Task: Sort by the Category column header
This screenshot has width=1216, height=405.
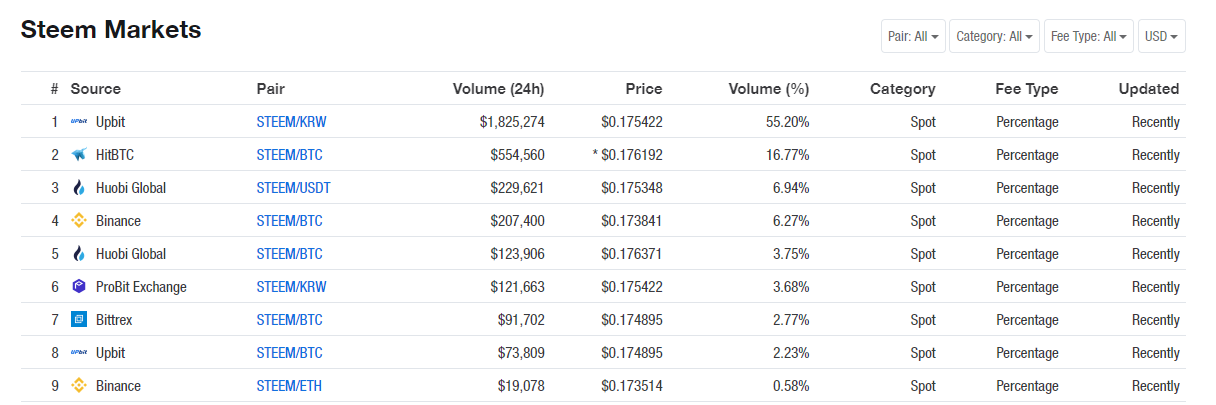Action: pyautogui.click(x=903, y=89)
